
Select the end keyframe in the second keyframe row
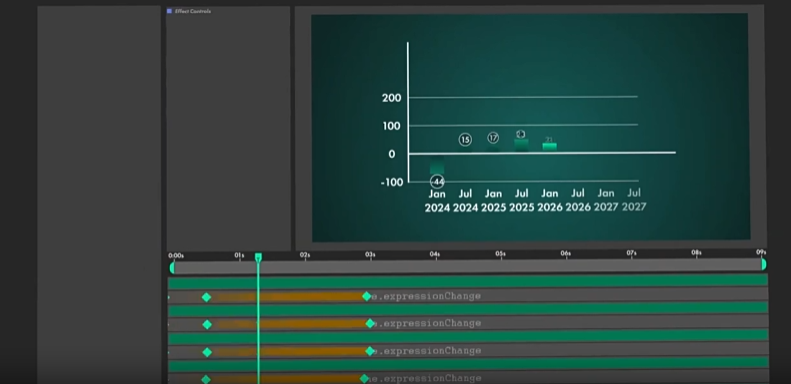370,323
